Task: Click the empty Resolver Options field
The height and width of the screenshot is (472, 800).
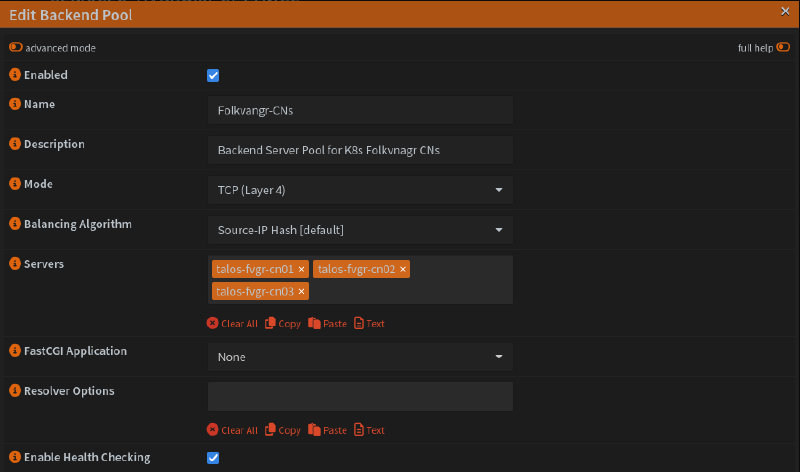Action: click(x=360, y=396)
